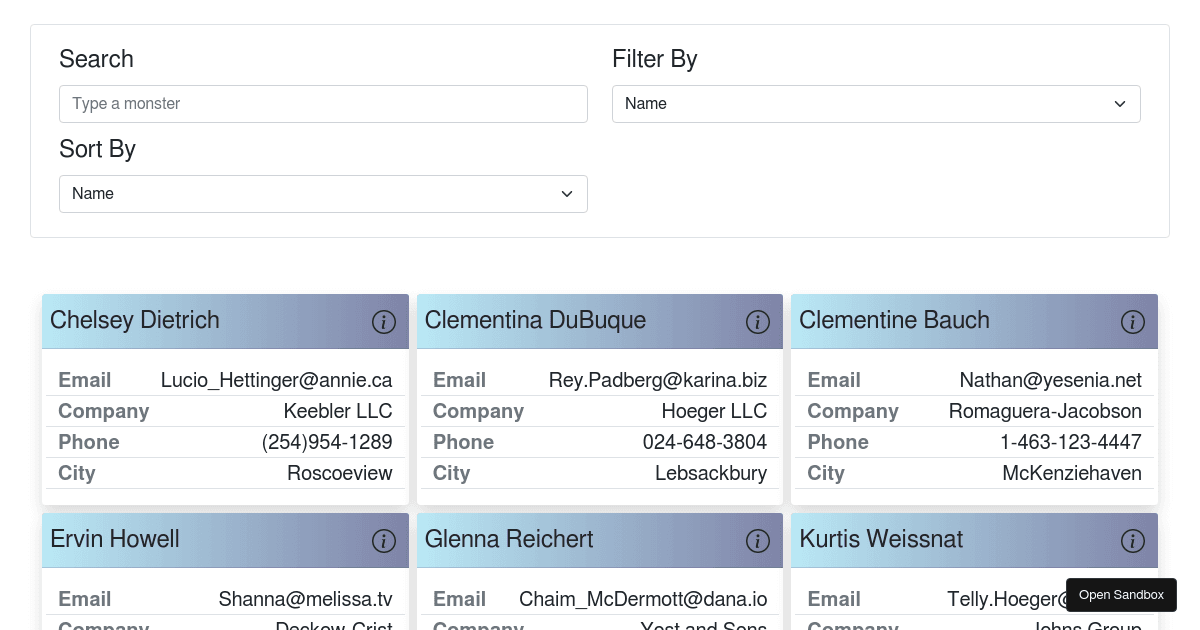Focus the 'Type a monster' search field
Image resolution: width=1200 pixels, height=630 pixels.
click(x=323, y=104)
